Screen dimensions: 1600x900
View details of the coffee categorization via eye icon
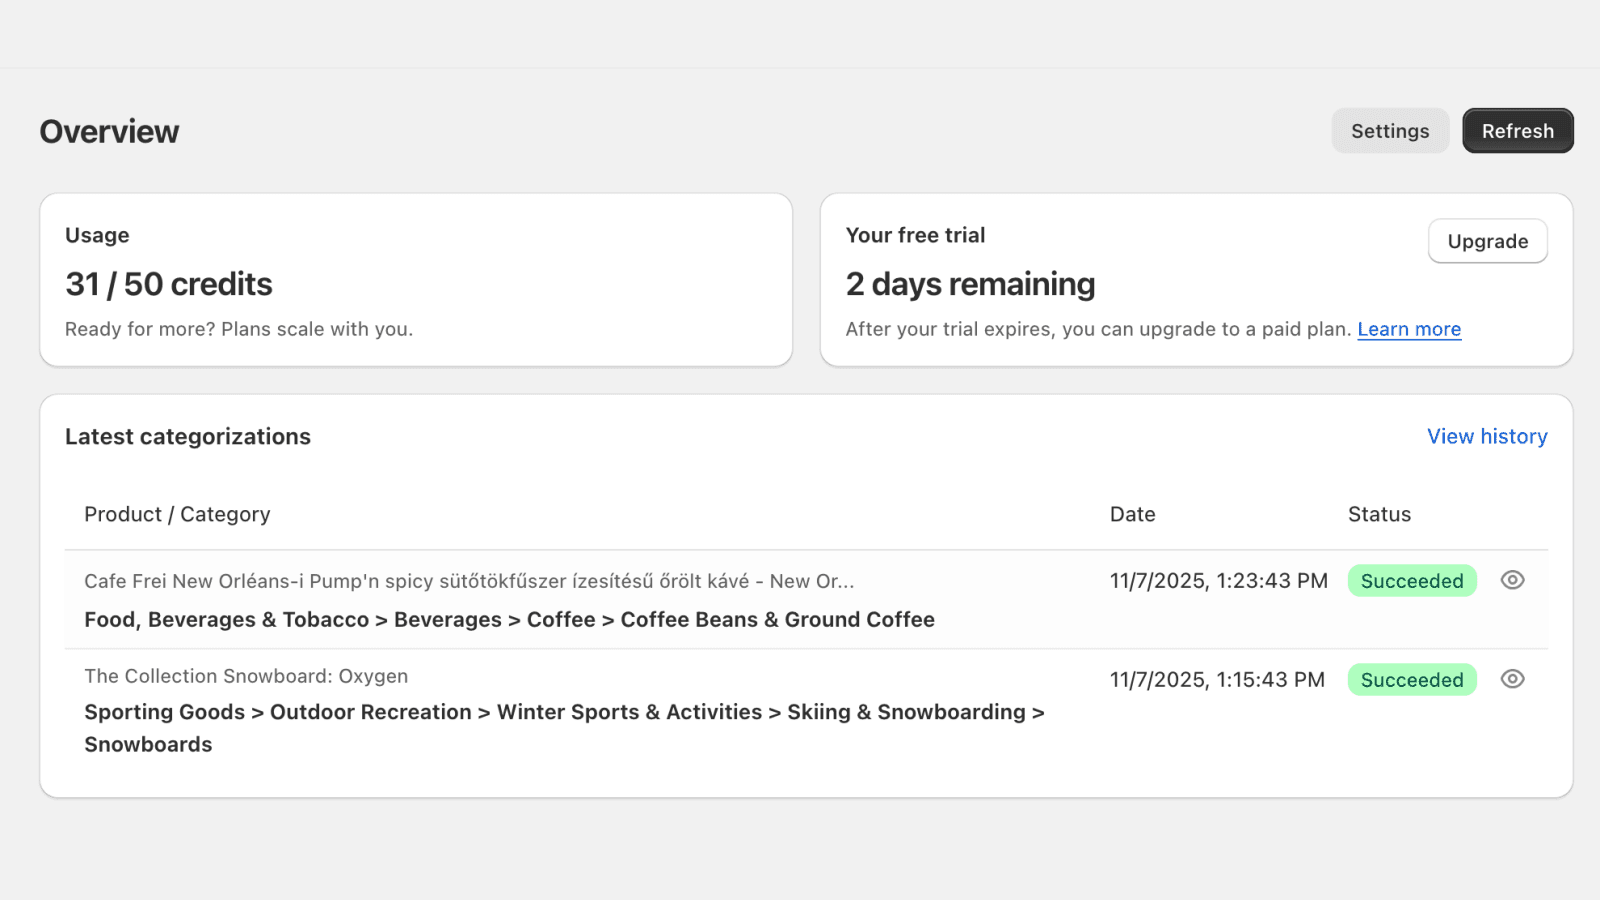(x=1512, y=580)
